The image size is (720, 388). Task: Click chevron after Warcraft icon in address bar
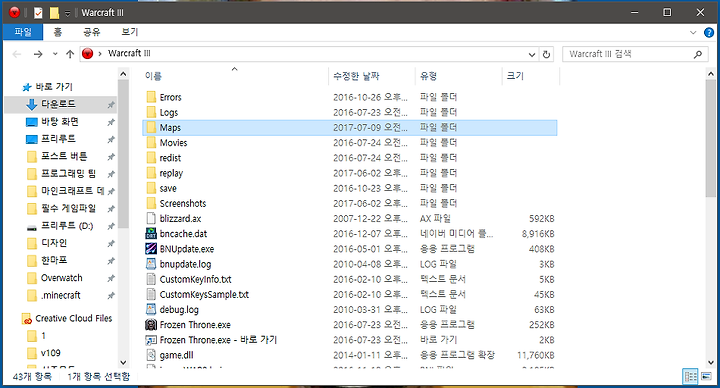pos(100,54)
